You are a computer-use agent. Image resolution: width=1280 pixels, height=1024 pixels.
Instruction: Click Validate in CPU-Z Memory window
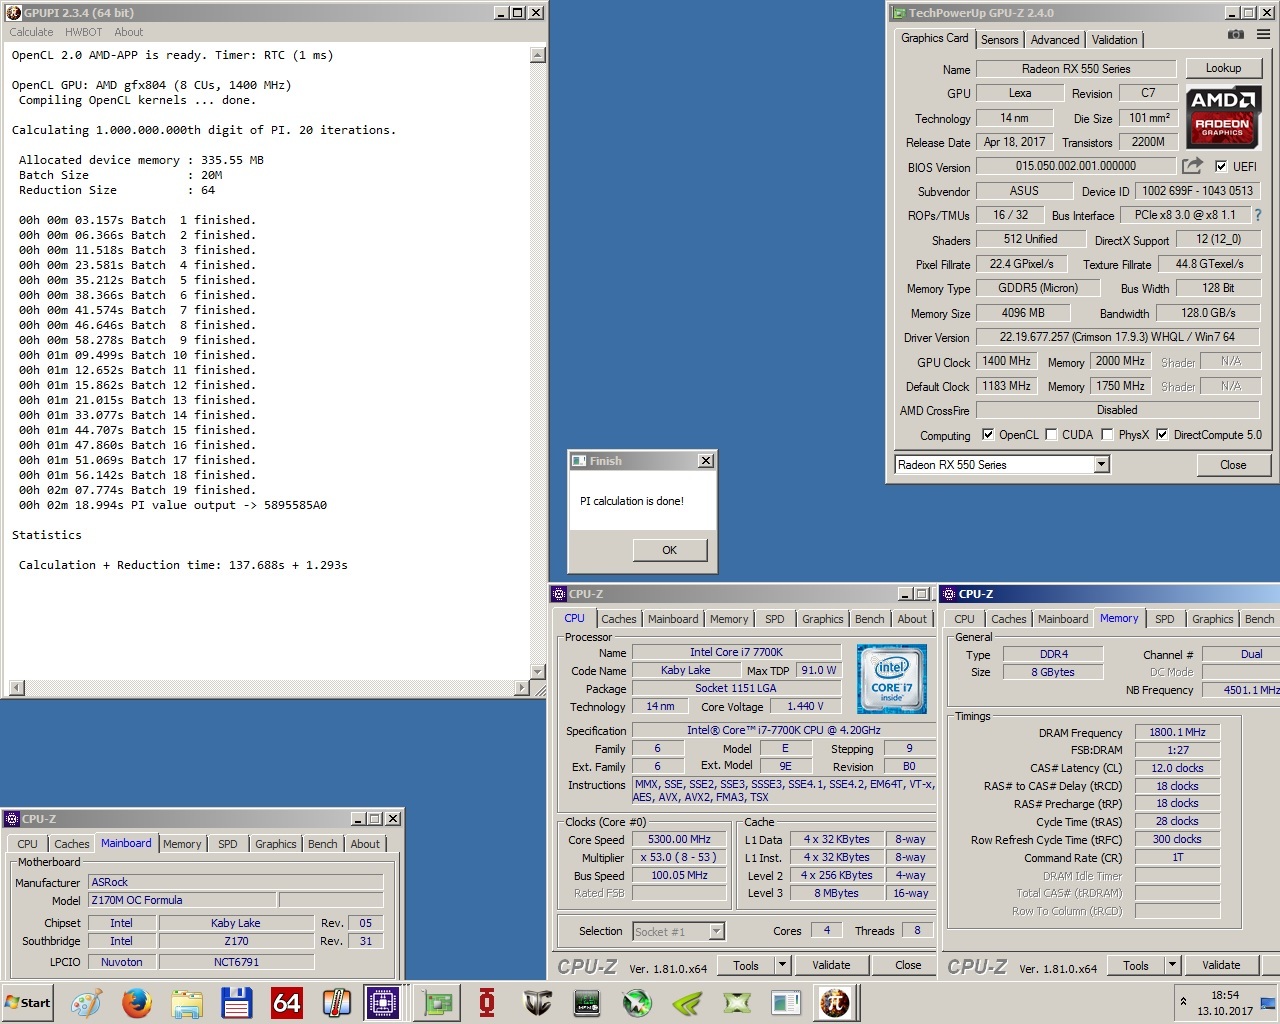coord(1221,965)
